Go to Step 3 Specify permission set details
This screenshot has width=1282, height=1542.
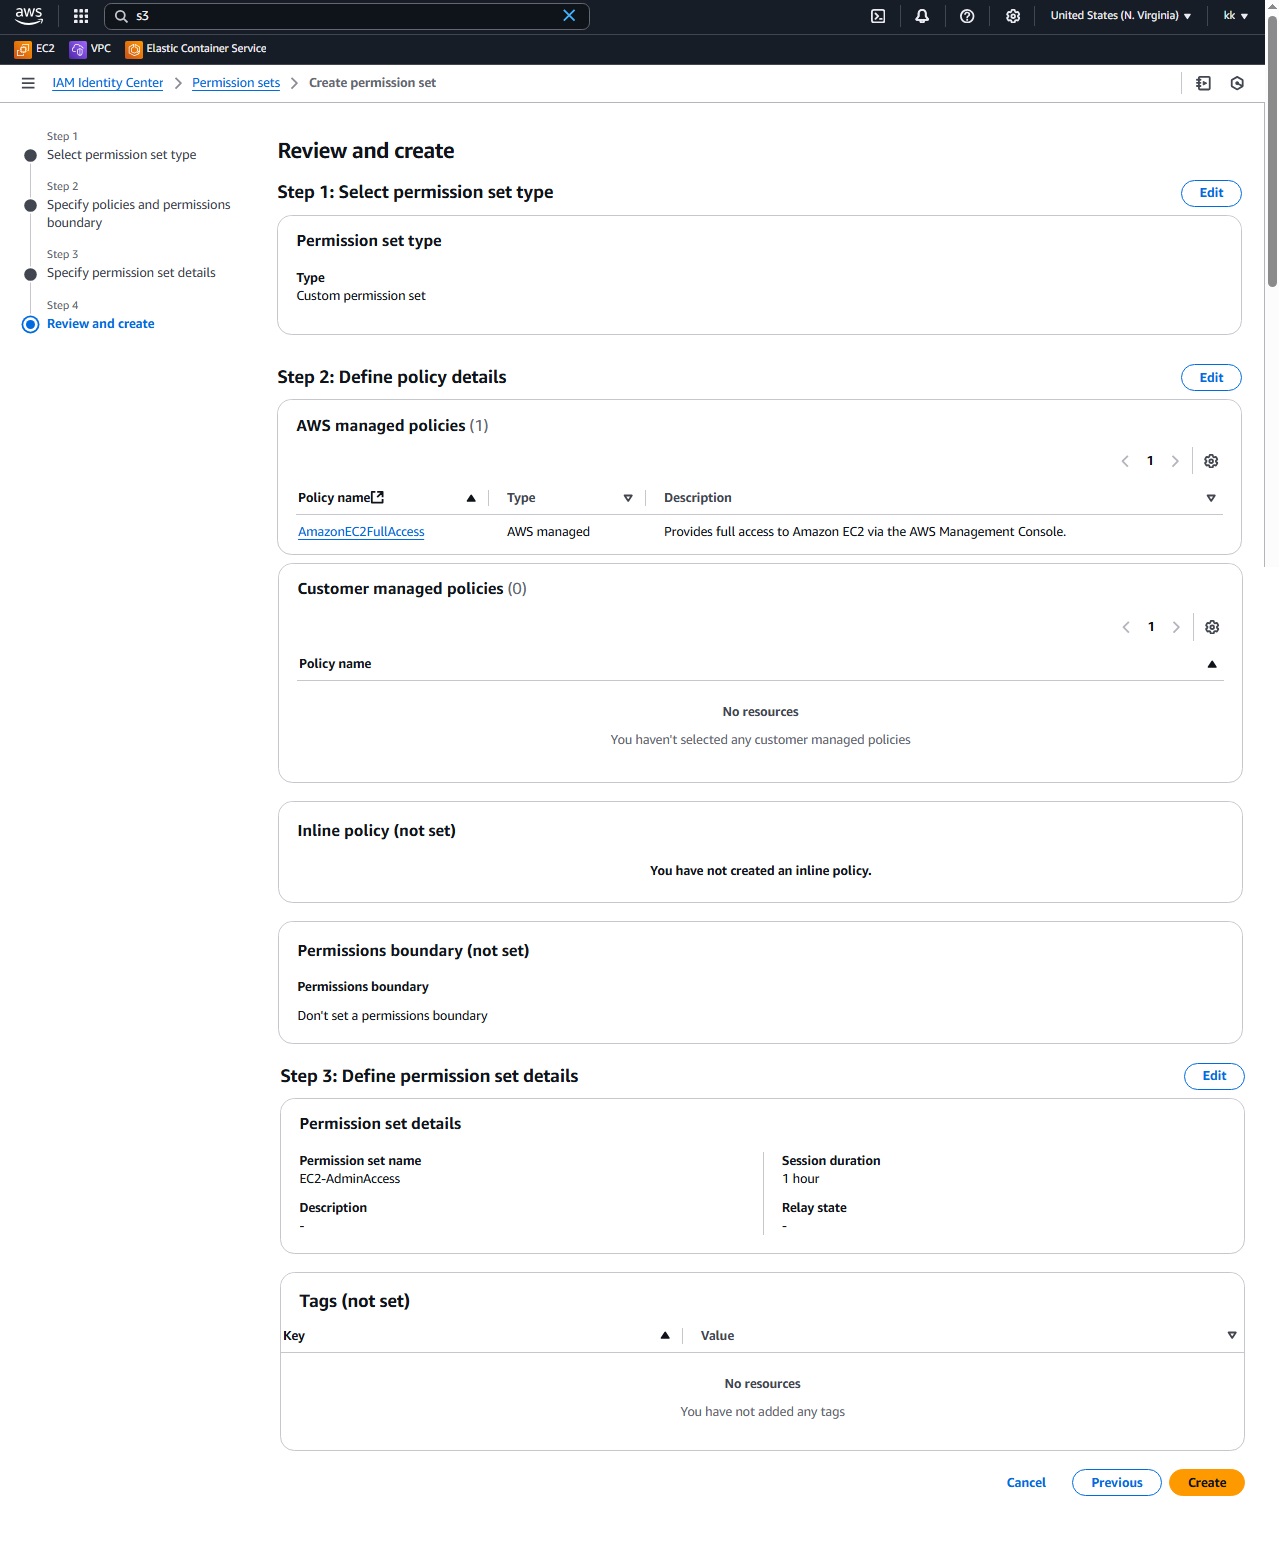(131, 273)
